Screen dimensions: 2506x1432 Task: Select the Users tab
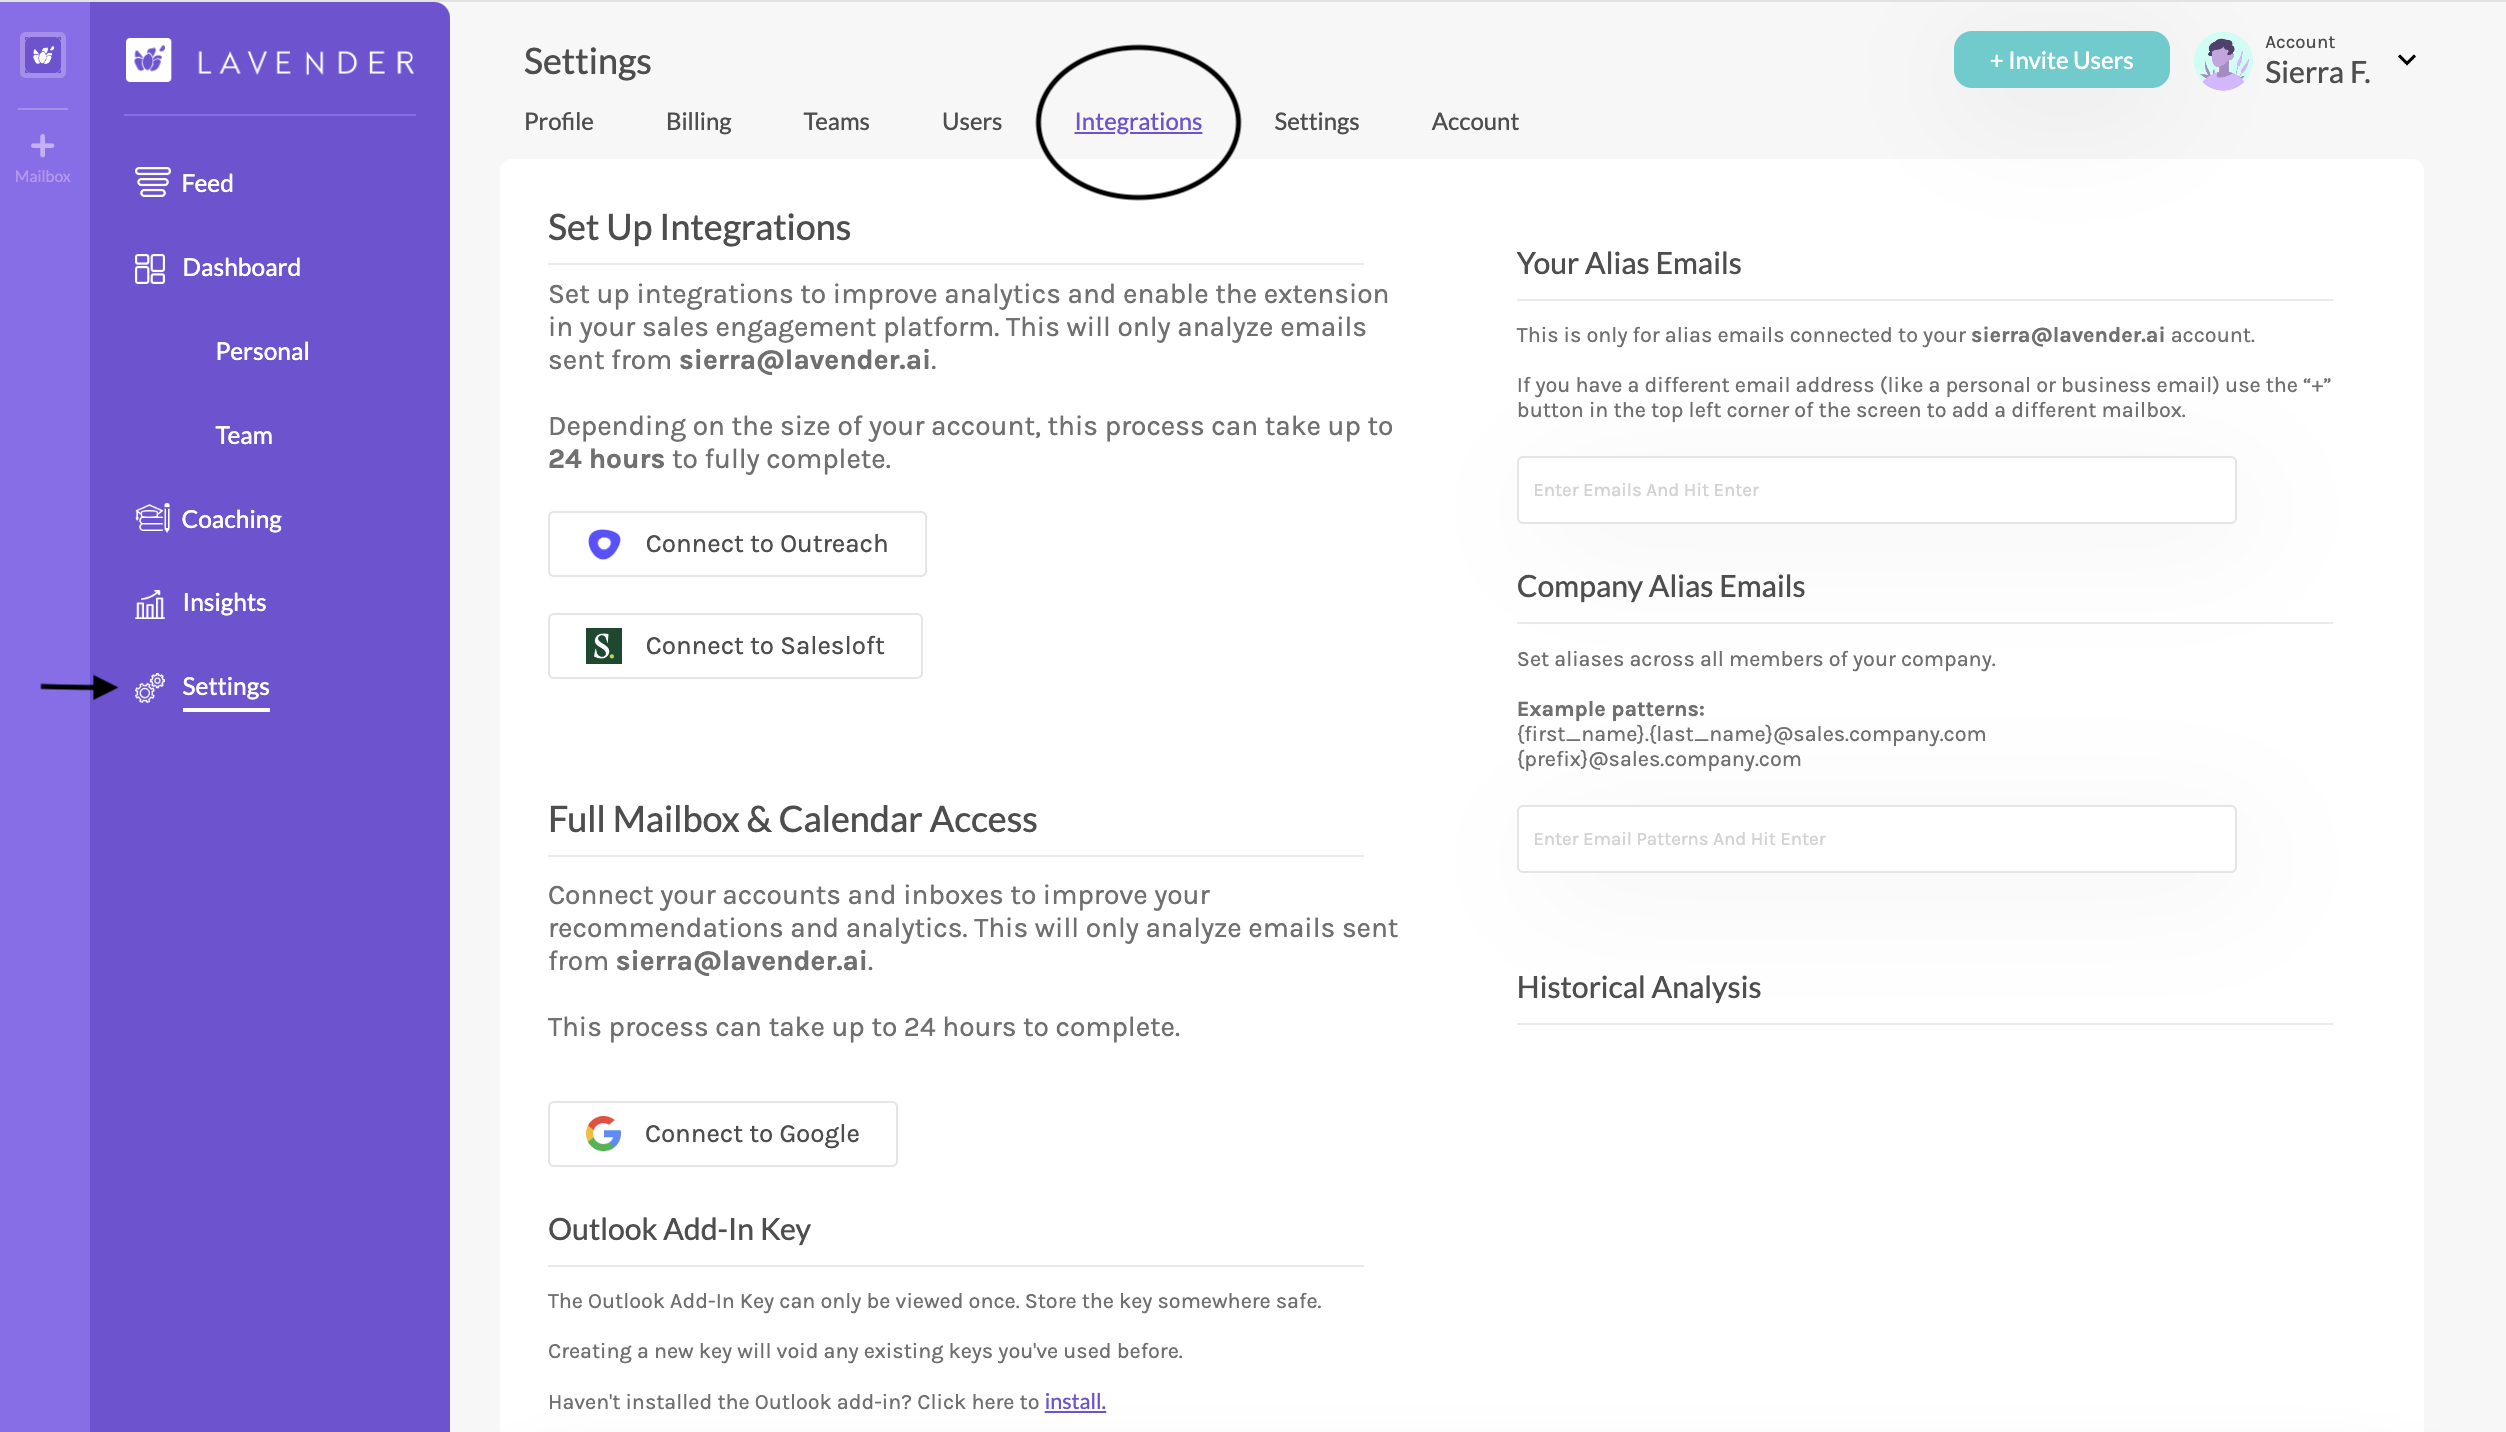pyautogui.click(x=971, y=121)
